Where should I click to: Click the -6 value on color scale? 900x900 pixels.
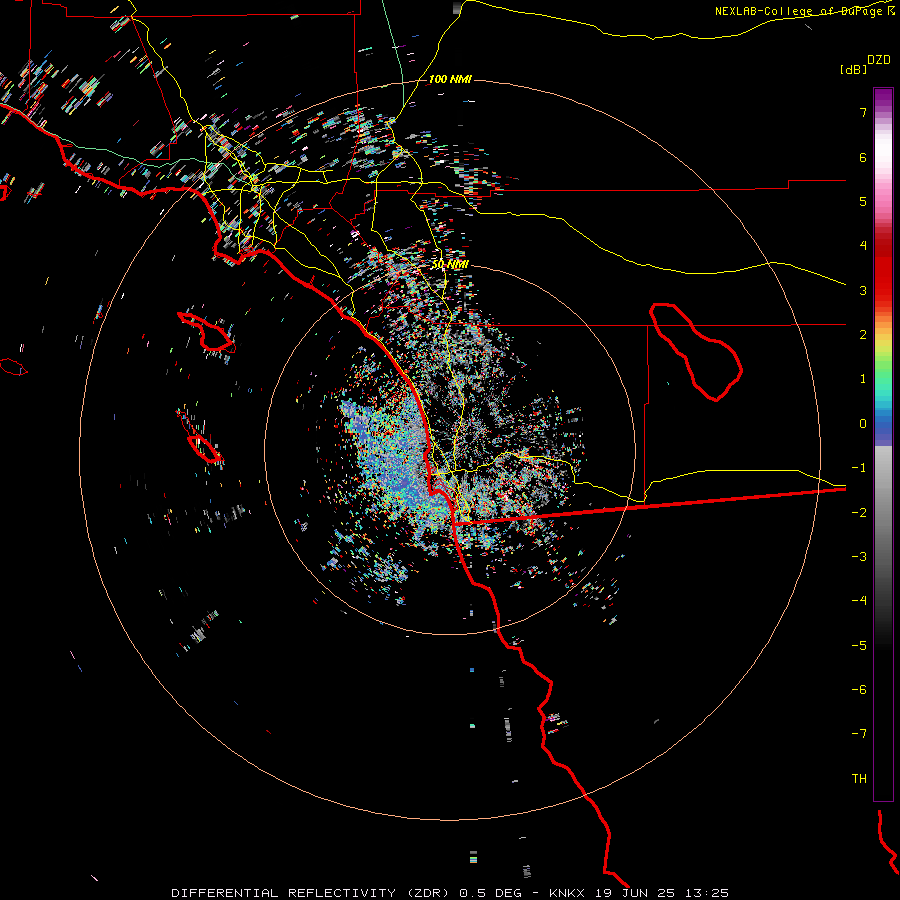click(x=859, y=690)
